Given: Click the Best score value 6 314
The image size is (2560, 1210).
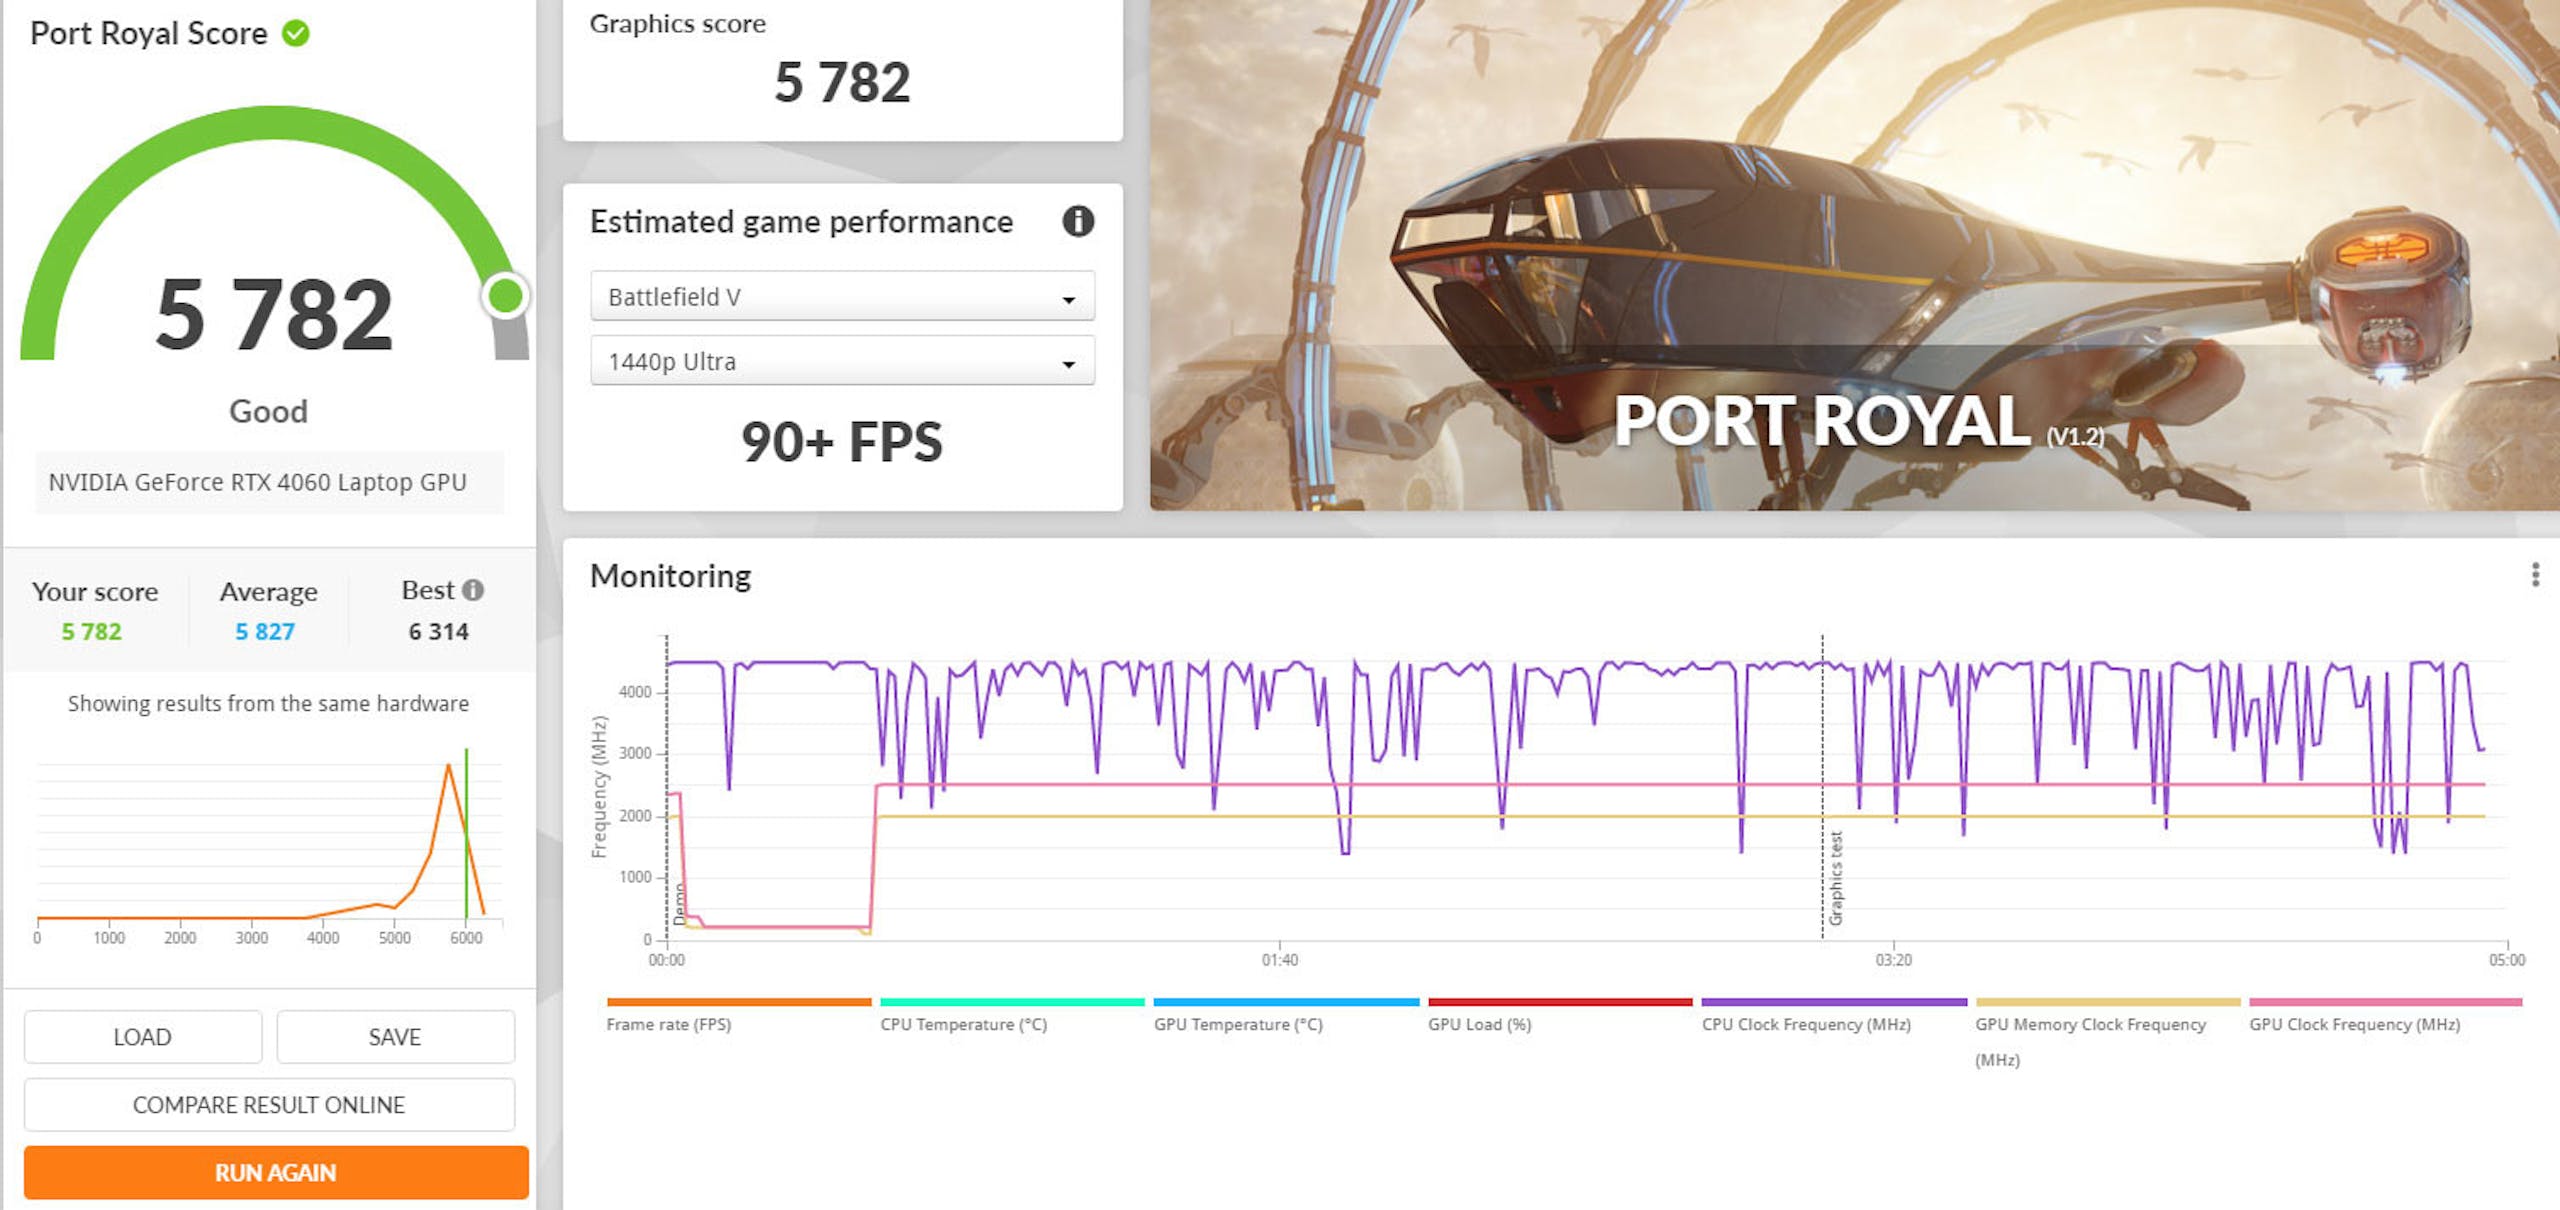Looking at the screenshot, I should coord(438,631).
